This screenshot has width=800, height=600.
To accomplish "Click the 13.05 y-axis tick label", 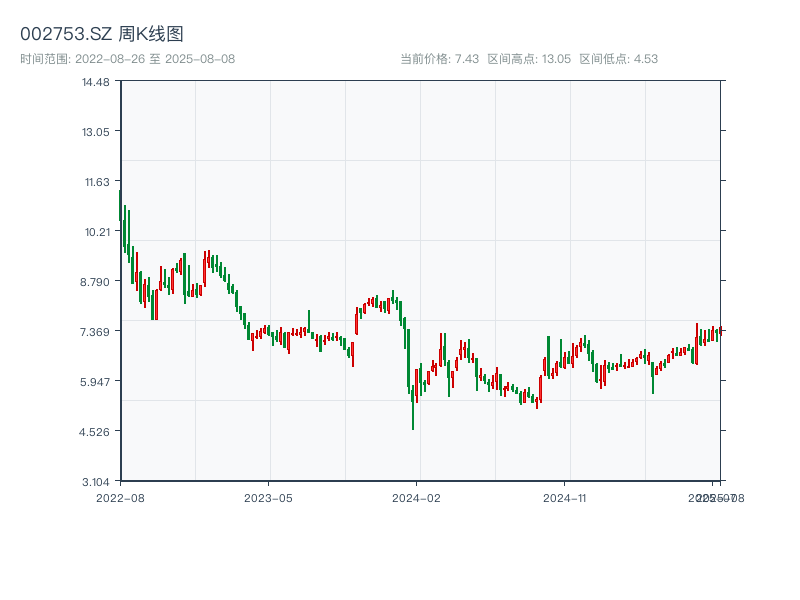I will pos(96,131).
